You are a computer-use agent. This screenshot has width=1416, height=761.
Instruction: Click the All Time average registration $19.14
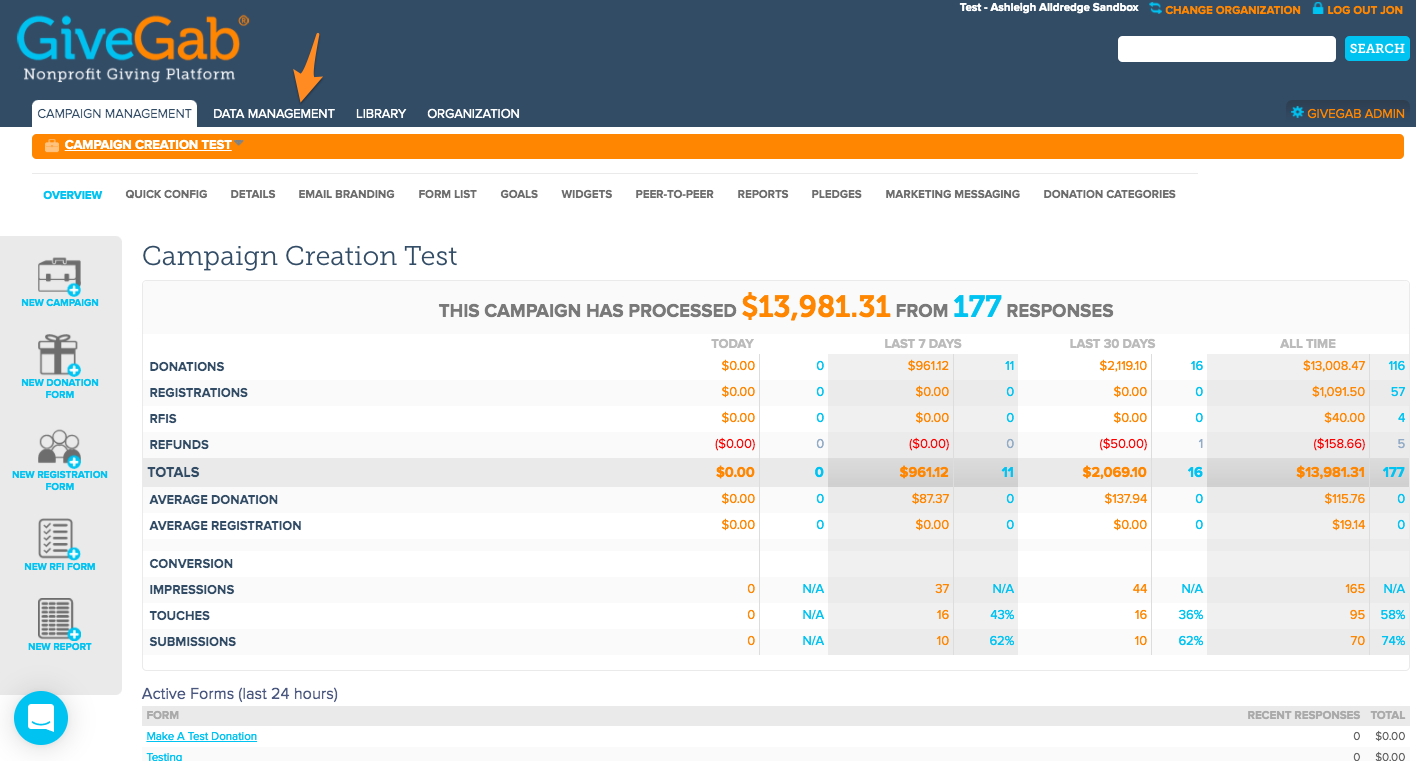pos(1346,525)
